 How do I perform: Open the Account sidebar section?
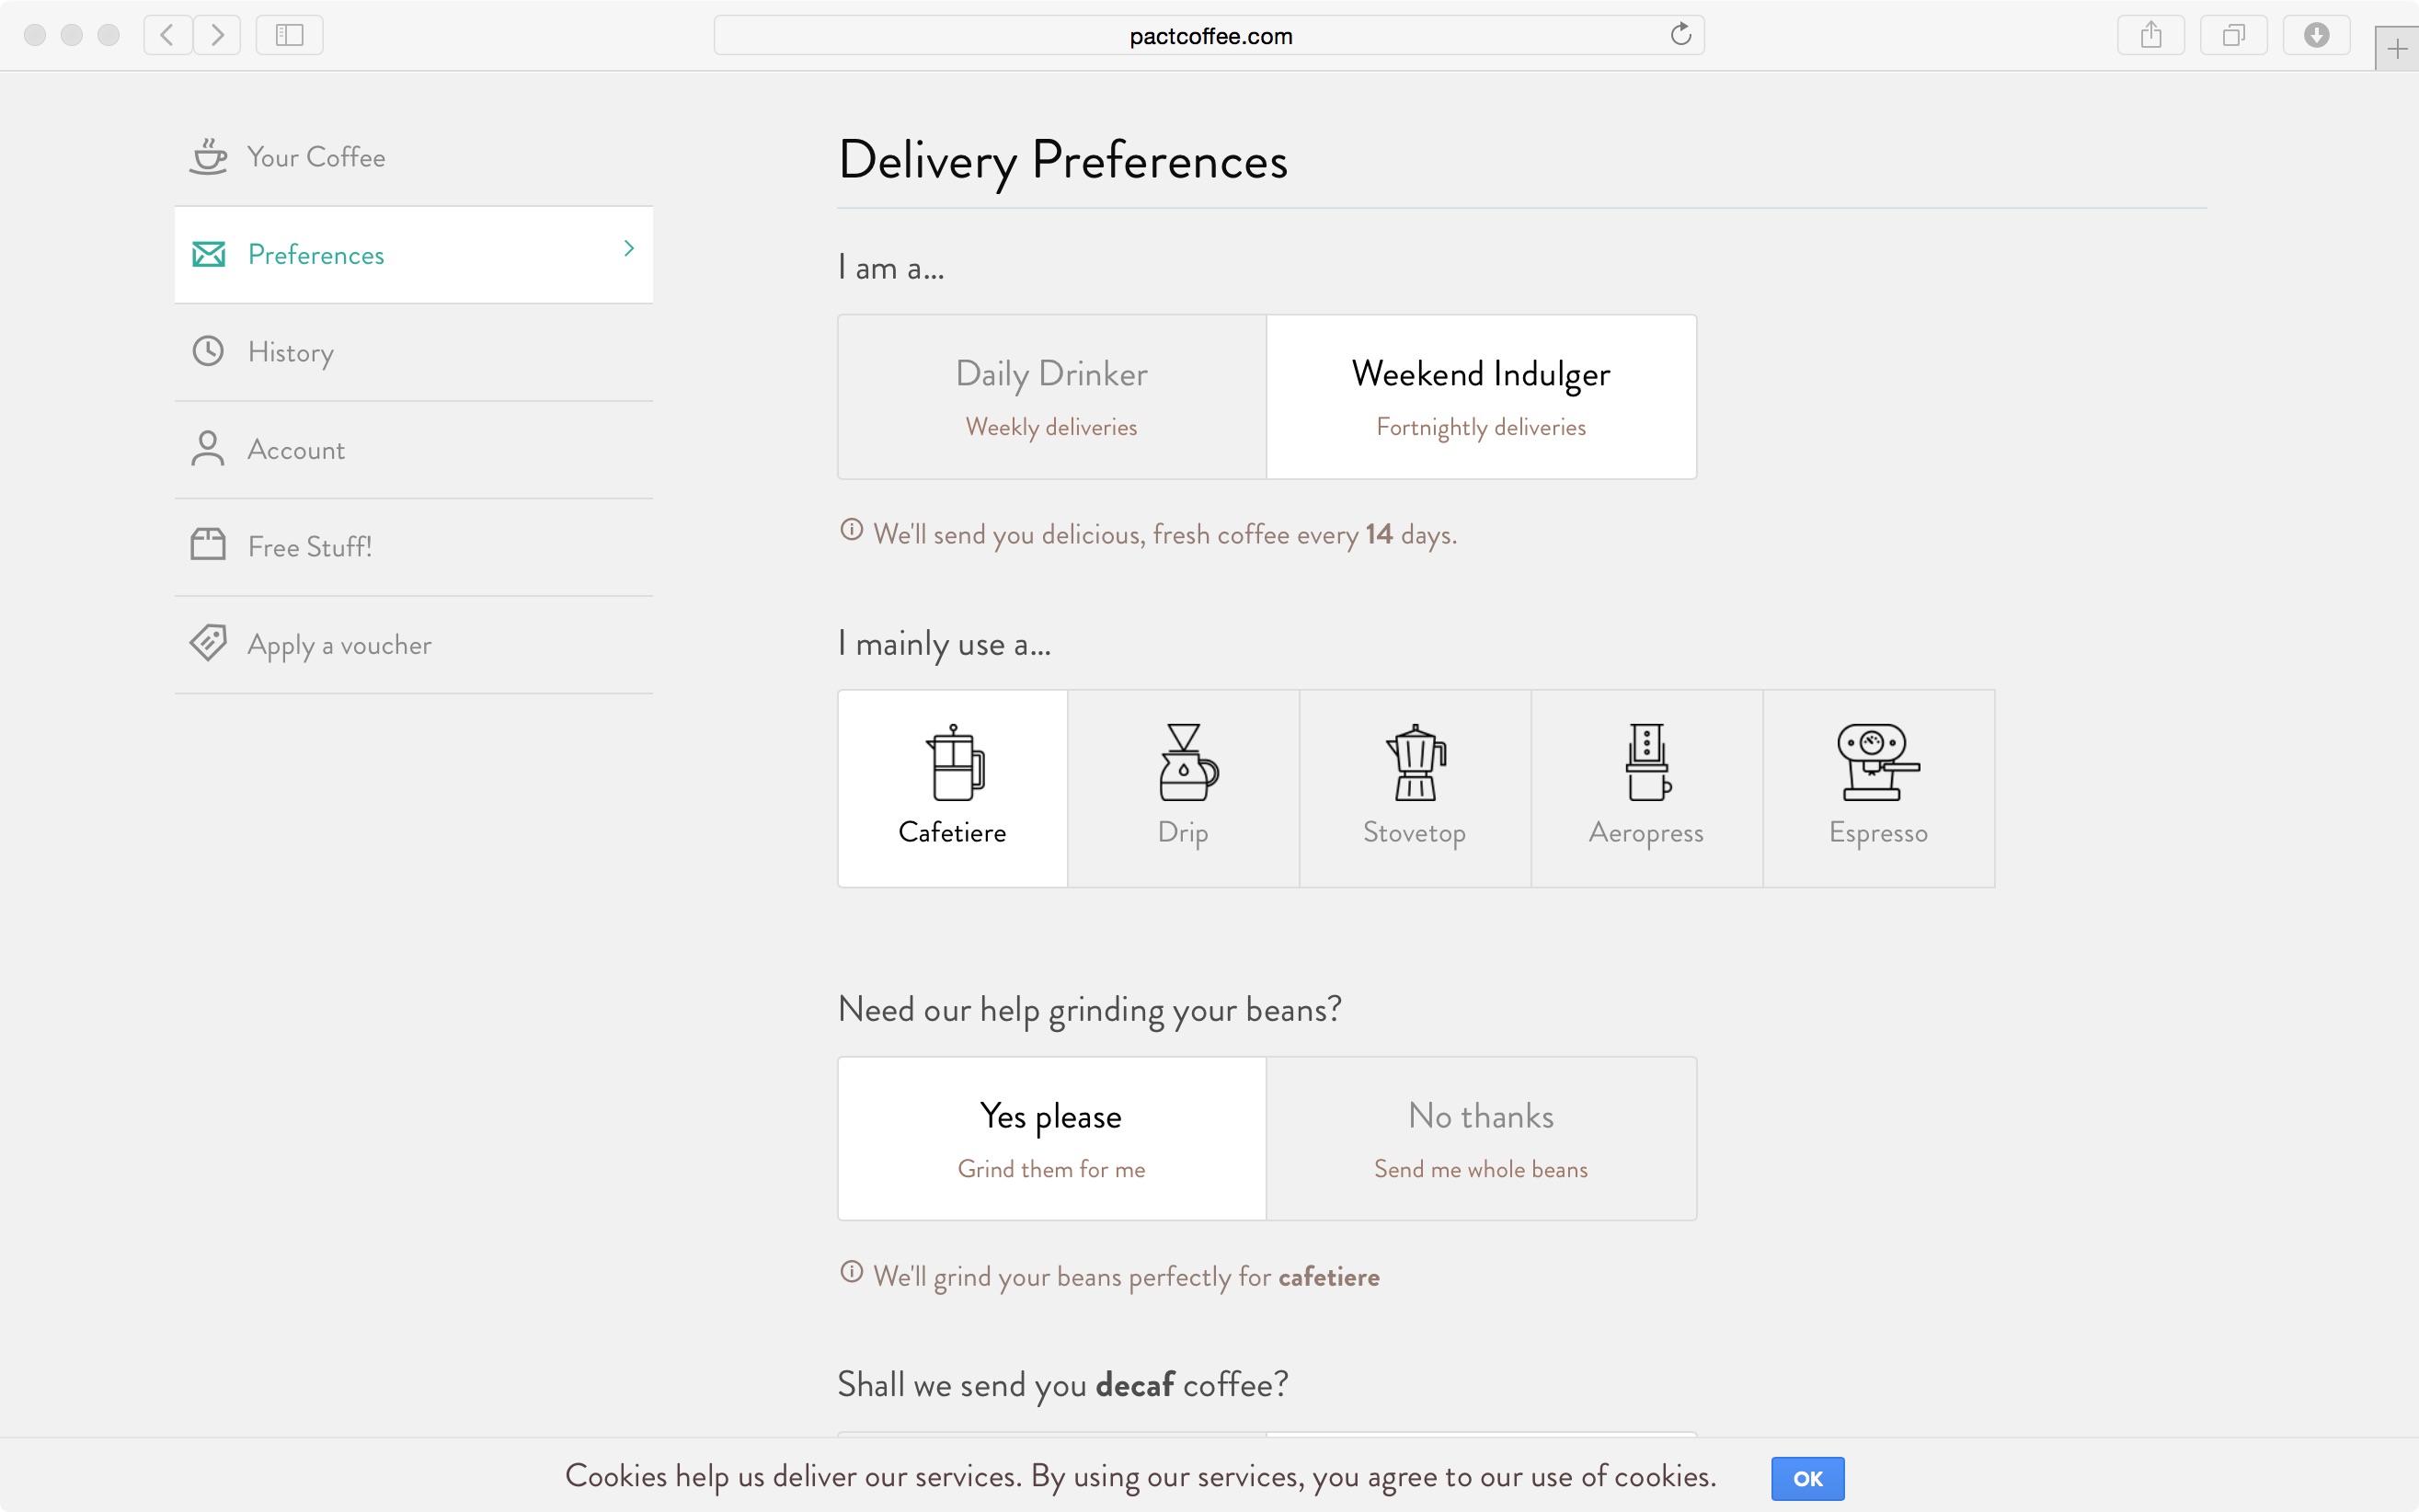296,450
